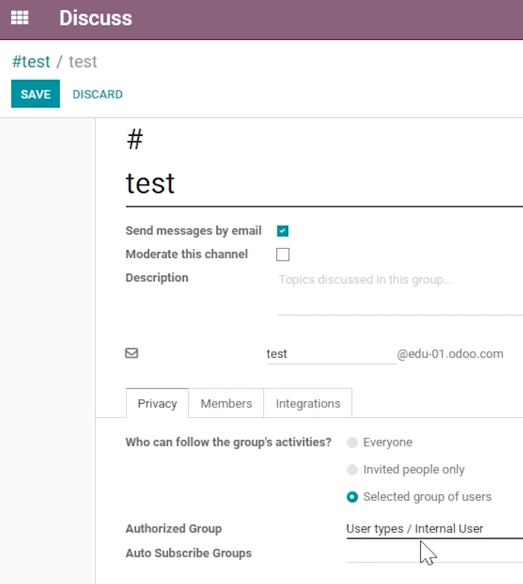Click the channel name field test
The image size is (523, 584).
pyautogui.click(x=324, y=184)
